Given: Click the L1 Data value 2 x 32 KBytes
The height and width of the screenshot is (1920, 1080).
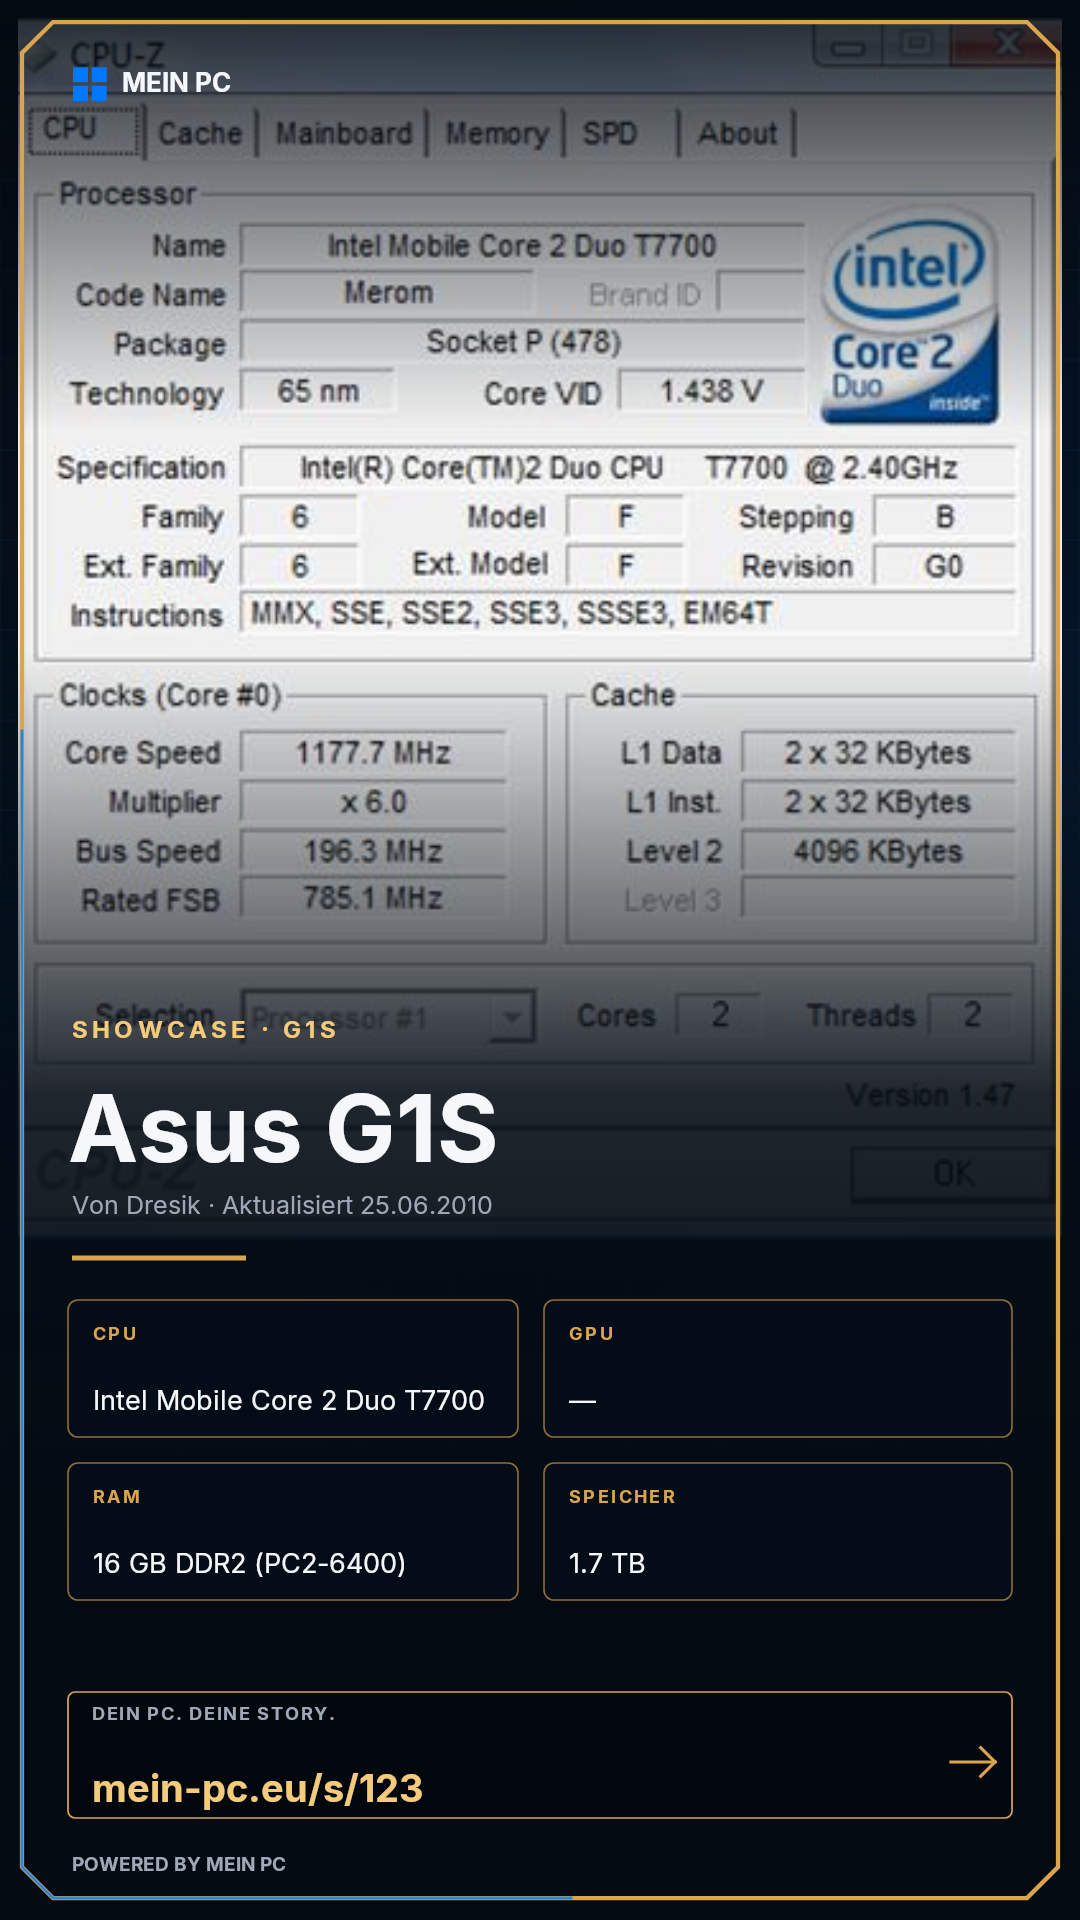Looking at the screenshot, I should (x=878, y=753).
